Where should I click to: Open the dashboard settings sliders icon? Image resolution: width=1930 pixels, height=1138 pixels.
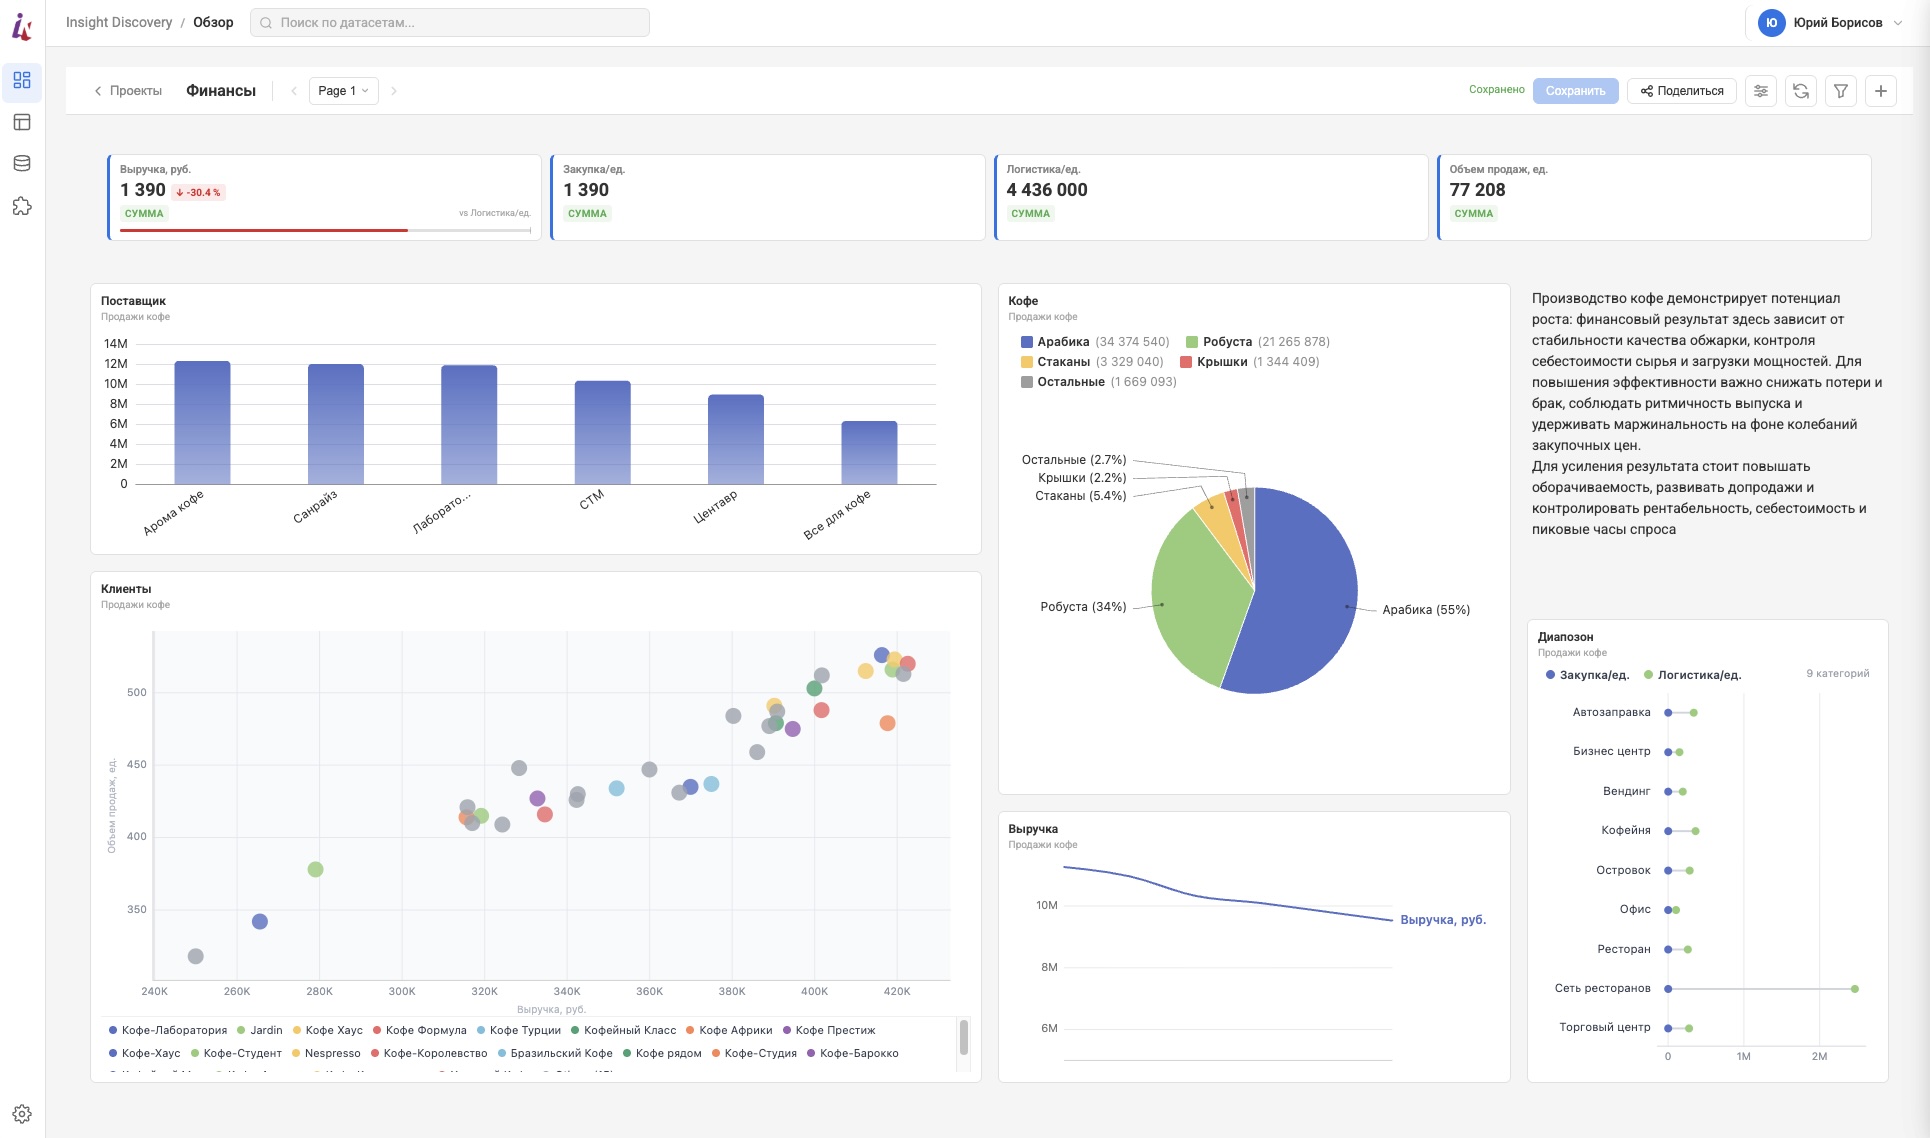[x=1761, y=91]
